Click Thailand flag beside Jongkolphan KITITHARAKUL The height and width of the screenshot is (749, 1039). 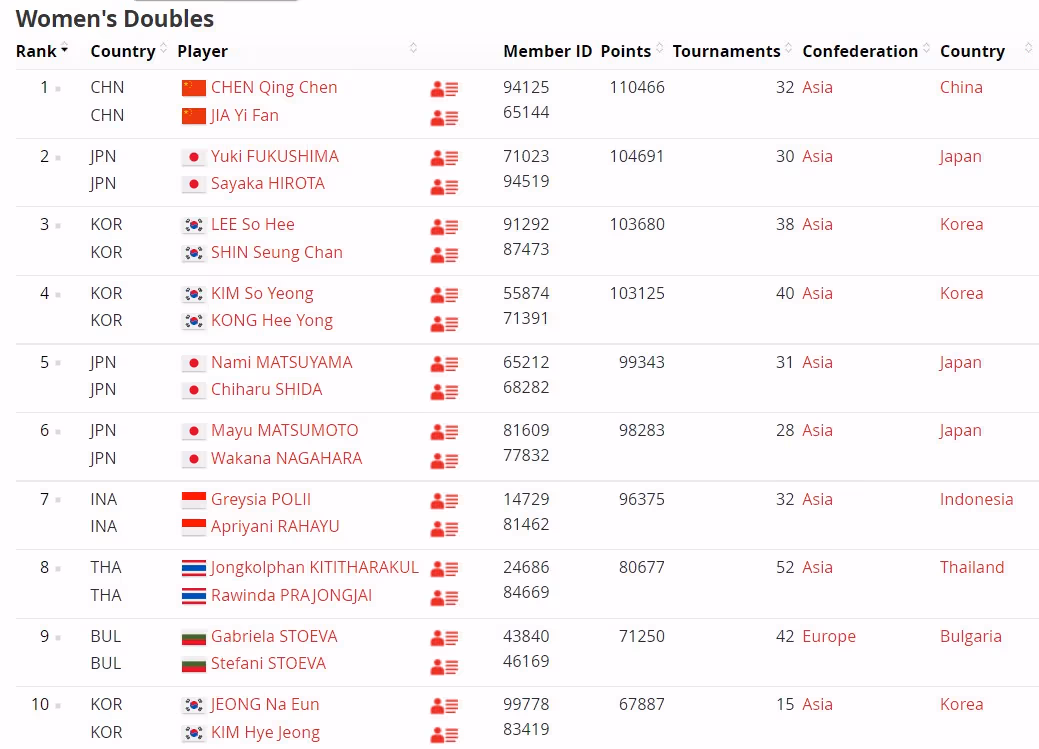193,568
